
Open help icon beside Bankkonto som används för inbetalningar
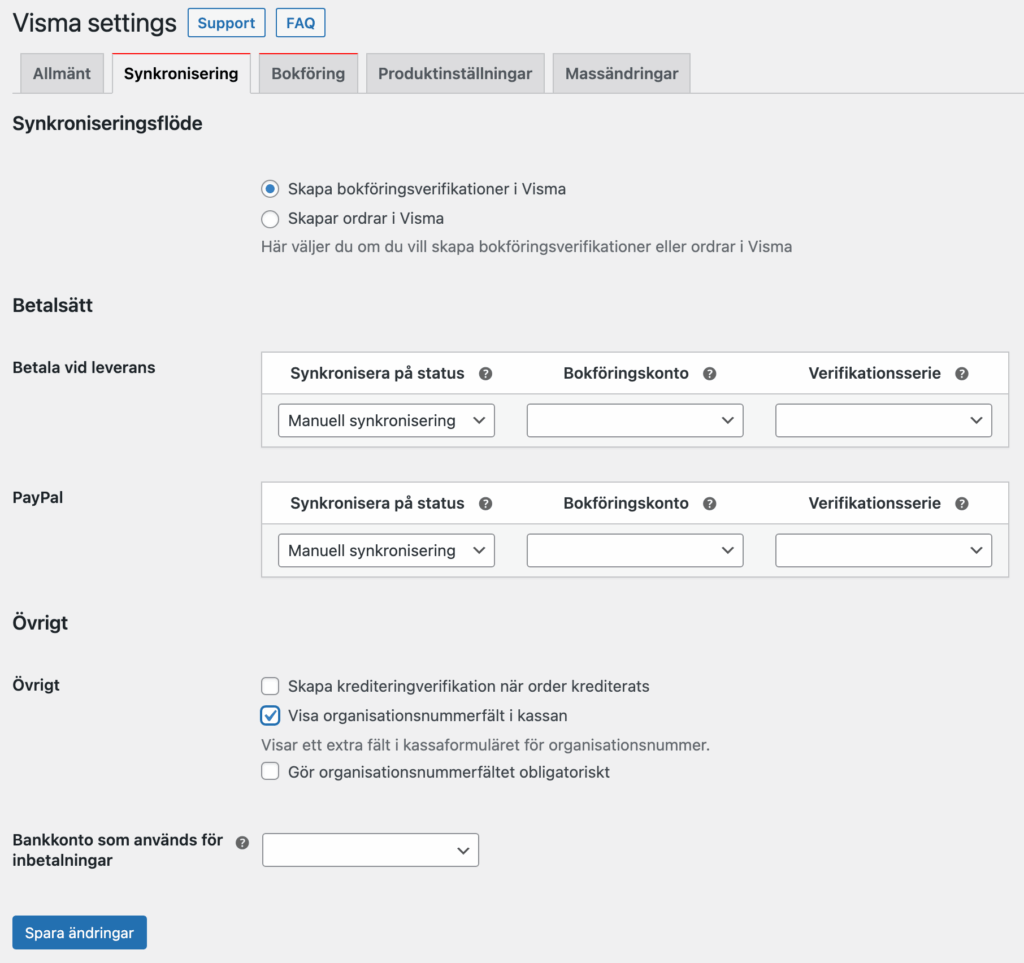tap(241, 842)
